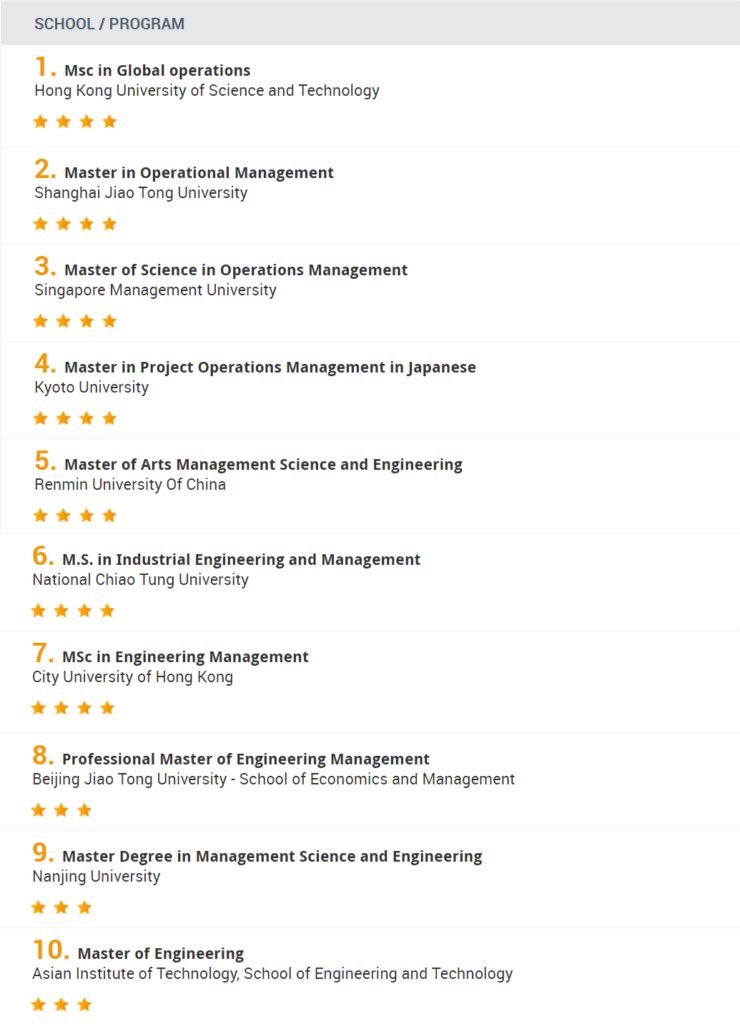This screenshot has height=1024, width=740.
Task: Click the orange rank number 10
Action: click(x=50, y=950)
